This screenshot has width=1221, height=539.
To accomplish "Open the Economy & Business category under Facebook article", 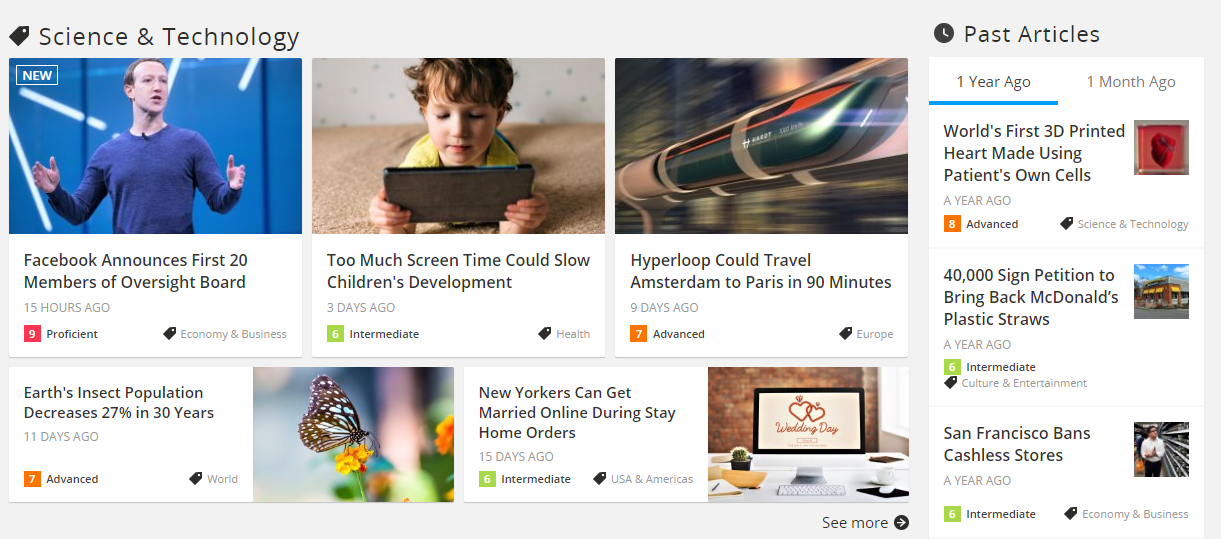I will [233, 334].
